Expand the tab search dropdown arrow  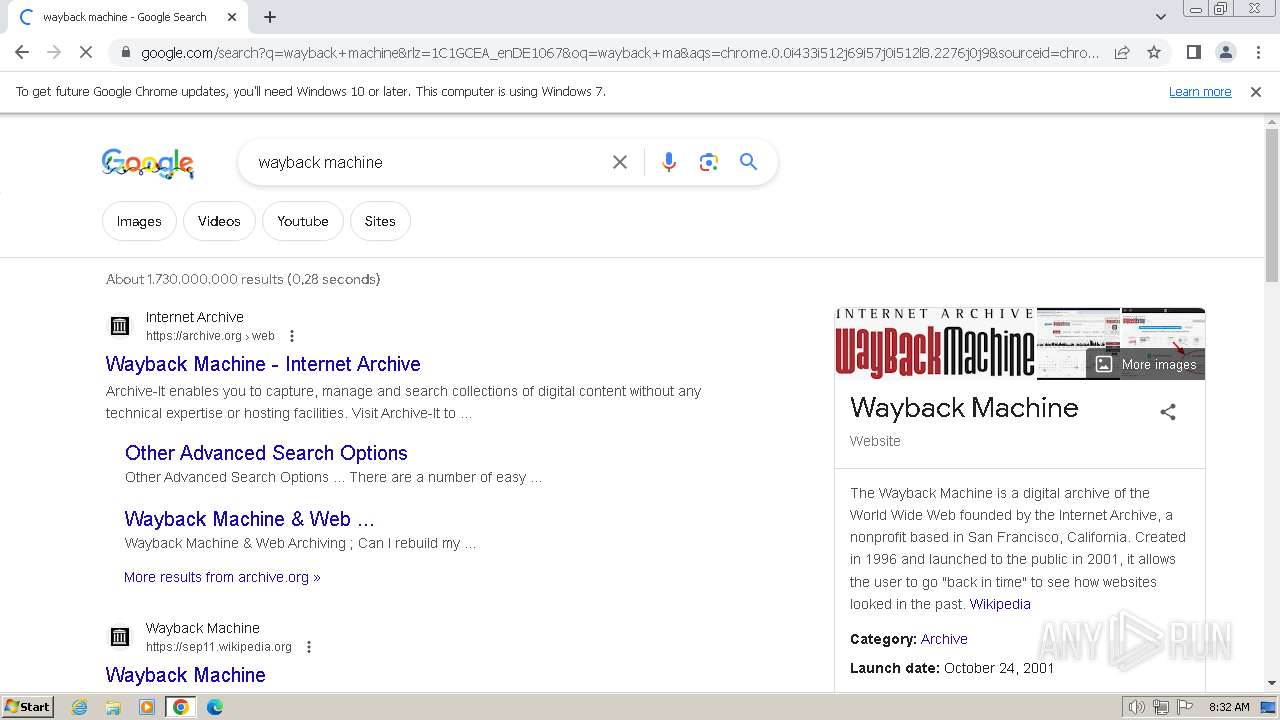tap(1161, 17)
